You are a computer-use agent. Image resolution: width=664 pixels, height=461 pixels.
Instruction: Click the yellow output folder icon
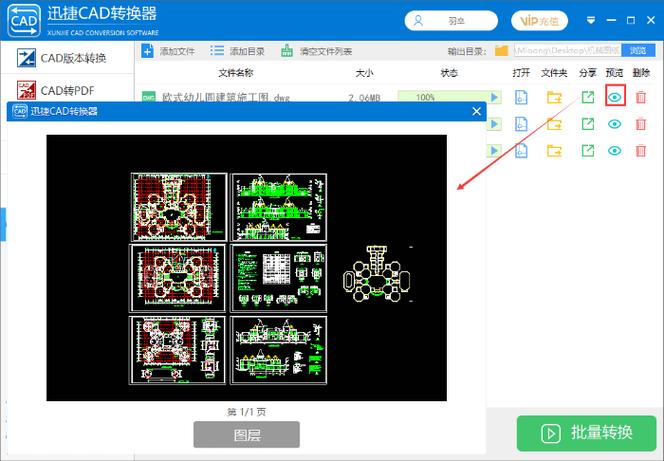501,51
